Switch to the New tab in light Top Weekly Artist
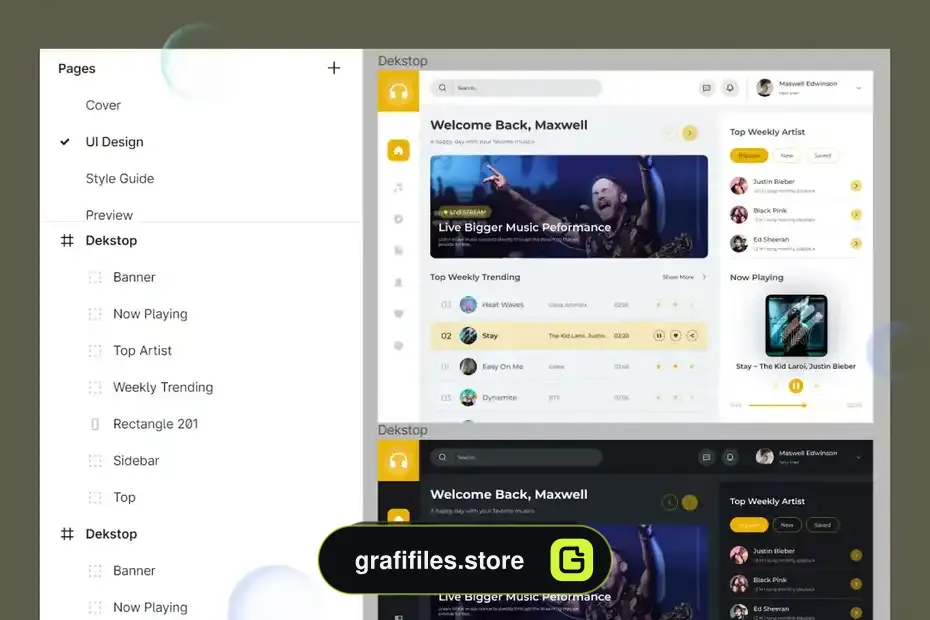The image size is (930, 620). pyautogui.click(x=787, y=155)
